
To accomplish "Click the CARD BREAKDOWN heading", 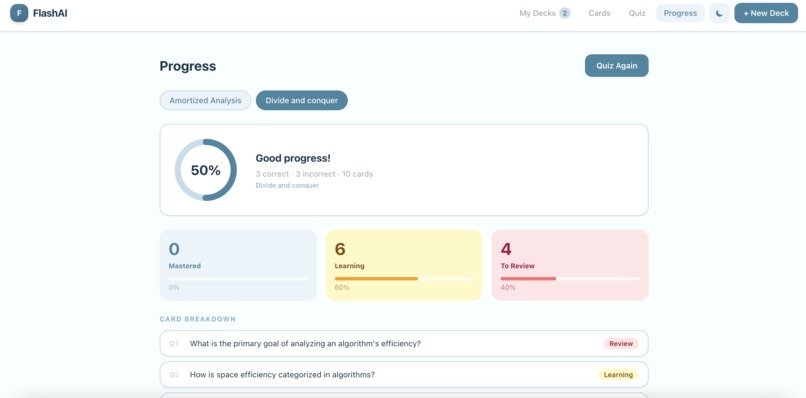I will (x=198, y=319).
